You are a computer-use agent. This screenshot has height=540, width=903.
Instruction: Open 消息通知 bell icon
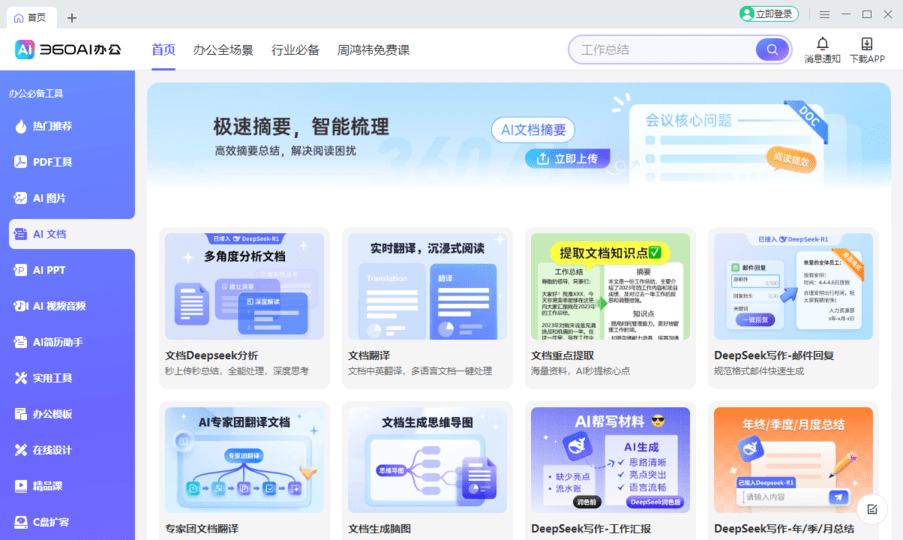(x=822, y=44)
